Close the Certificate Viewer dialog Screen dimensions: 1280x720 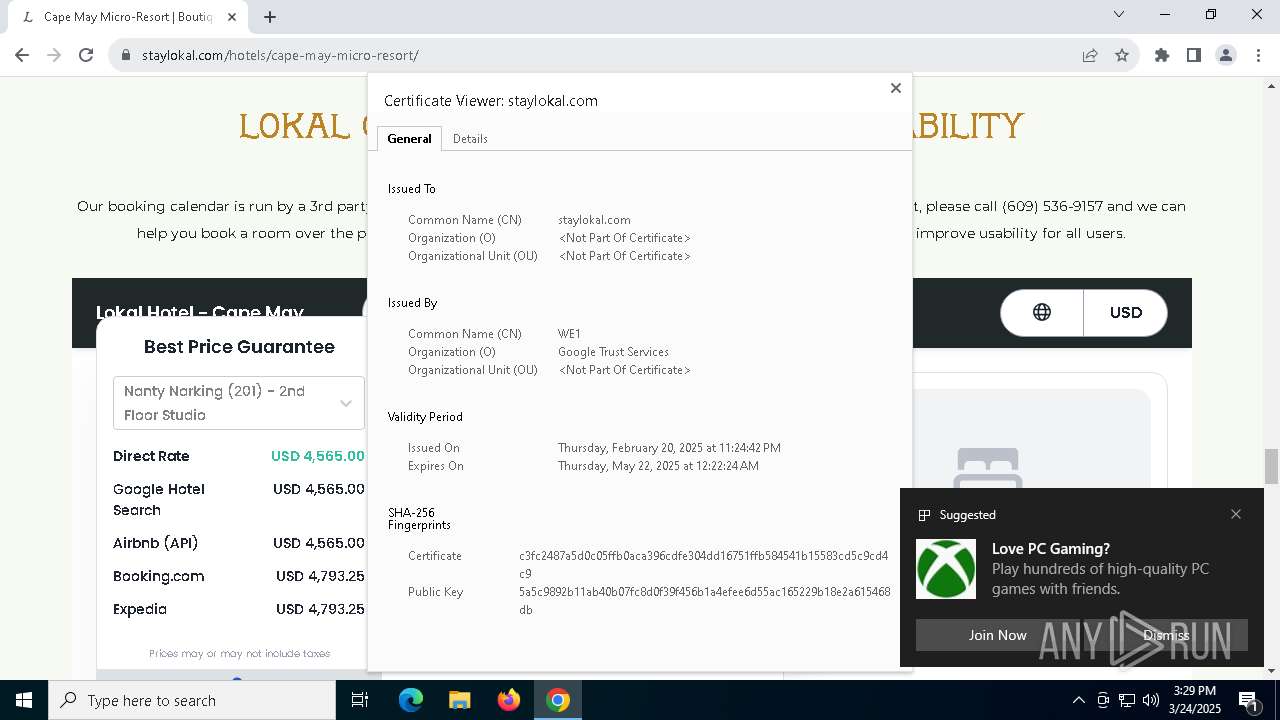[896, 88]
